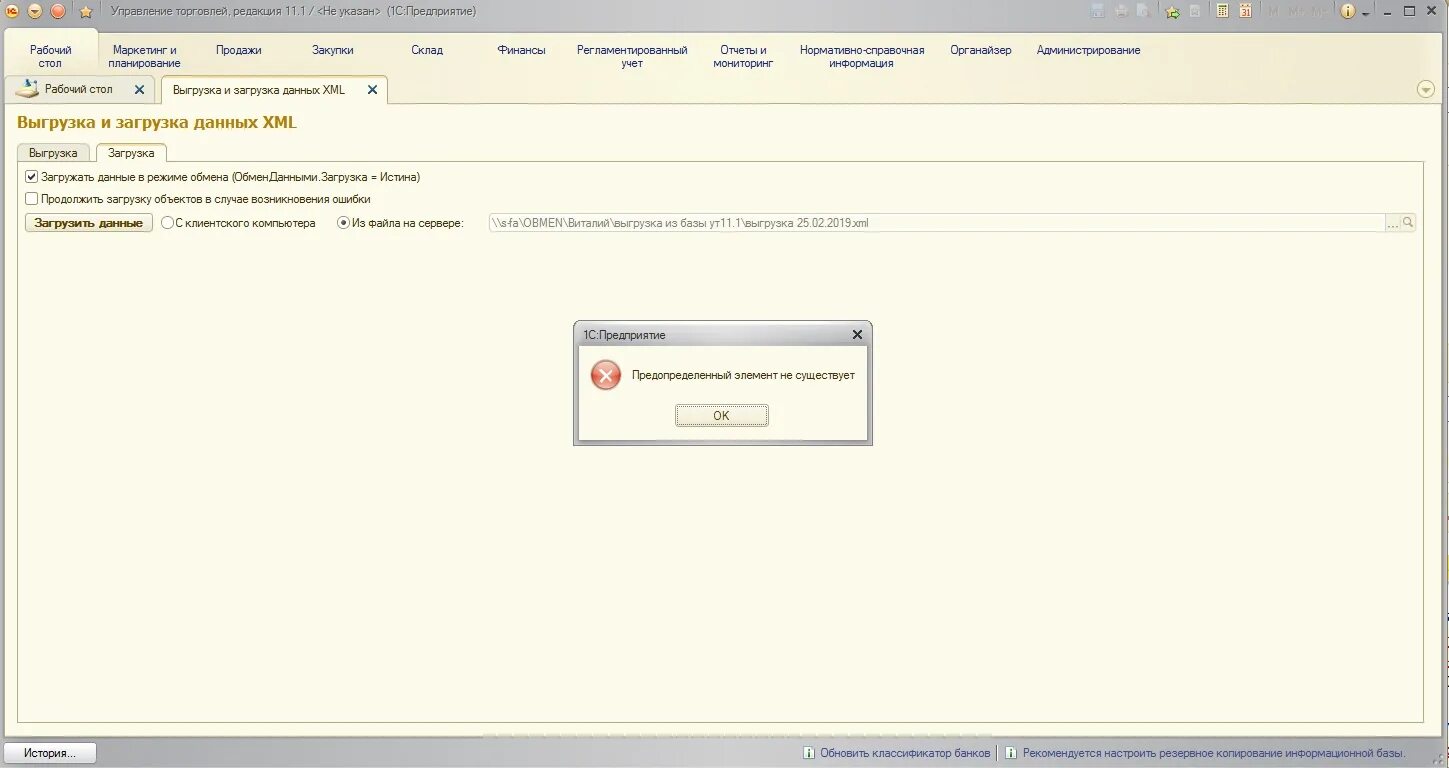The image size is (1449, 768).
Task: Click the Загрузить данные button
Action: click(88, 223)
